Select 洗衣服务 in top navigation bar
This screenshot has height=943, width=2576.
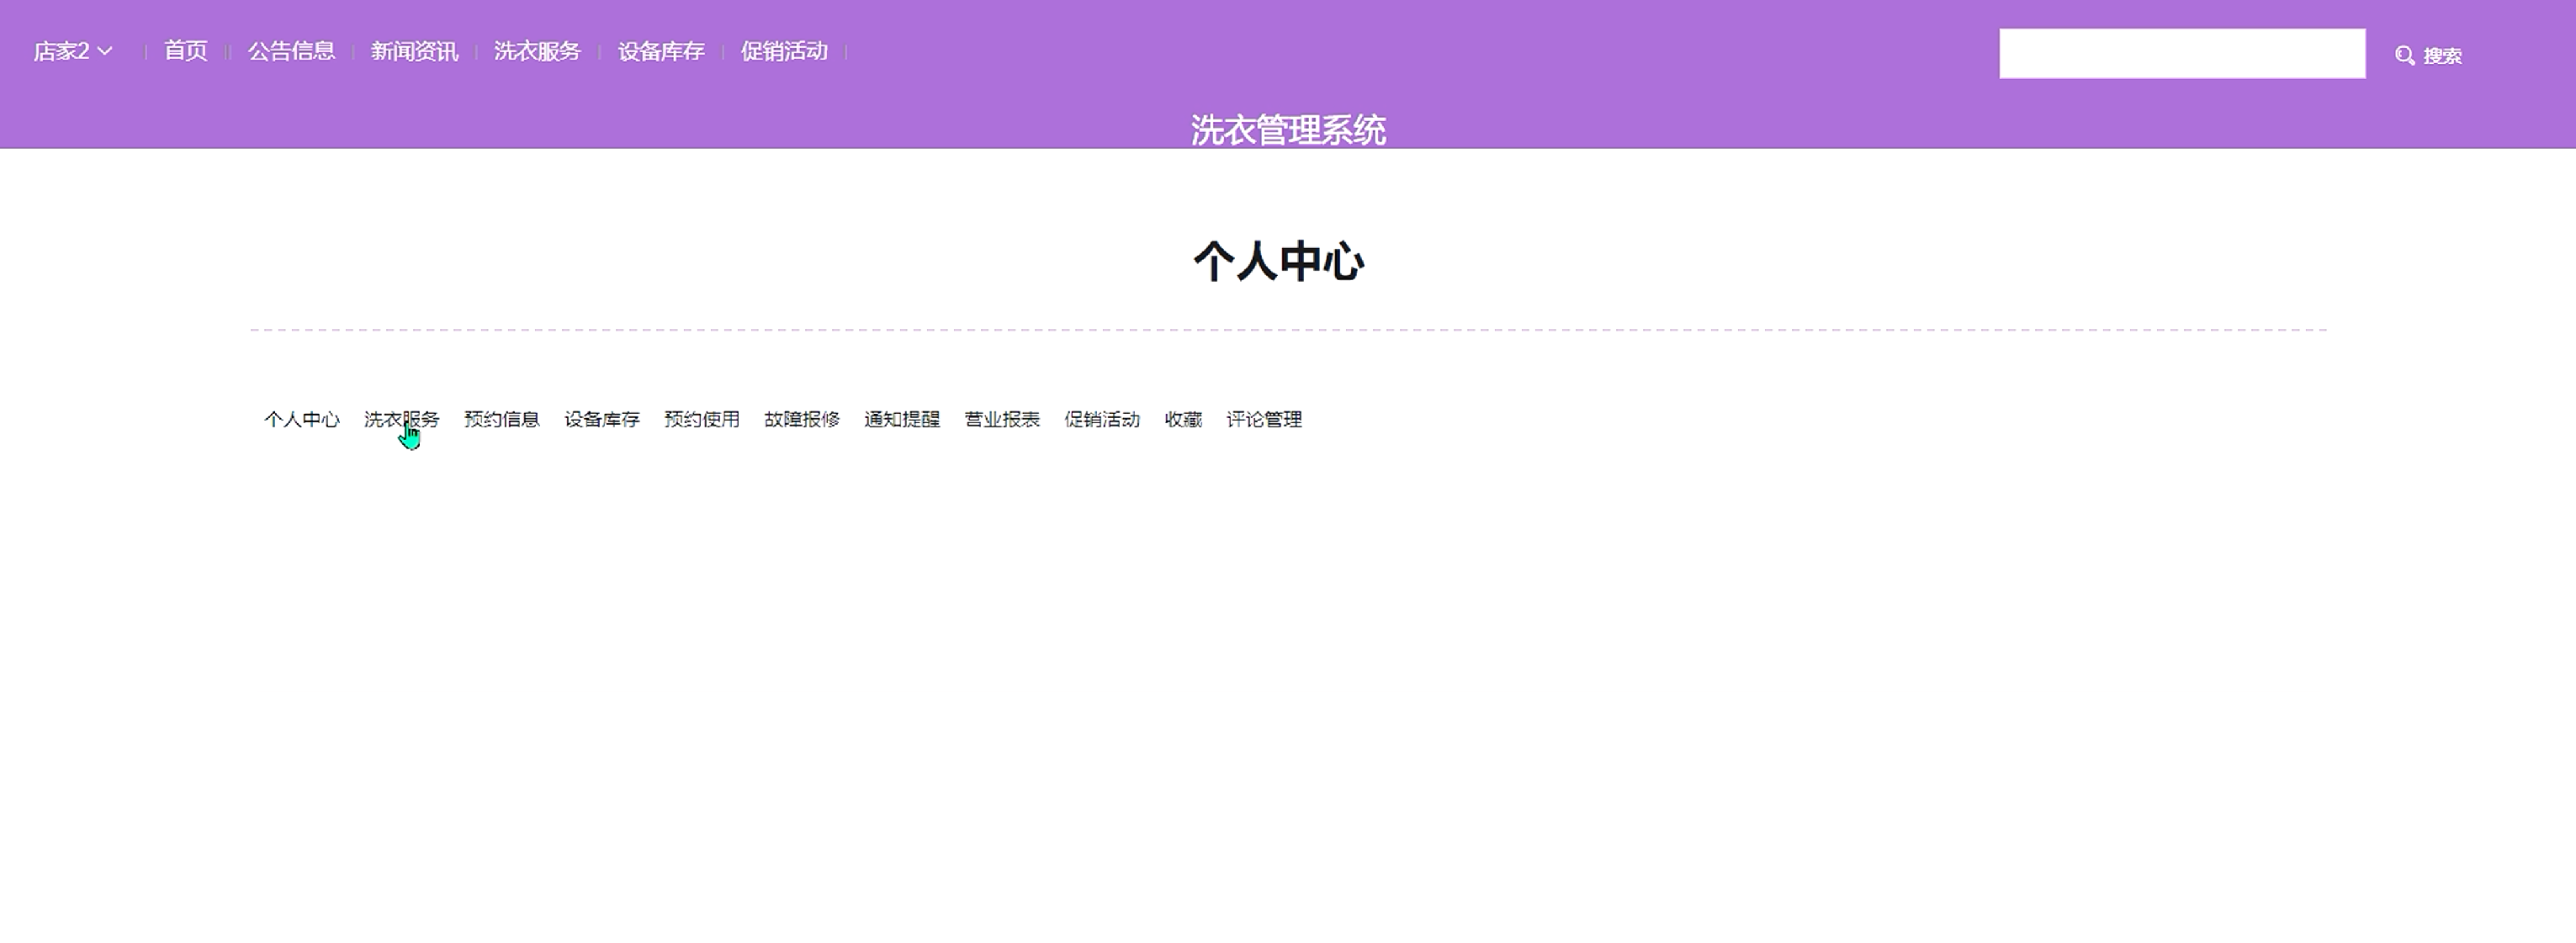pyautogui.click(x=537, y=51)
